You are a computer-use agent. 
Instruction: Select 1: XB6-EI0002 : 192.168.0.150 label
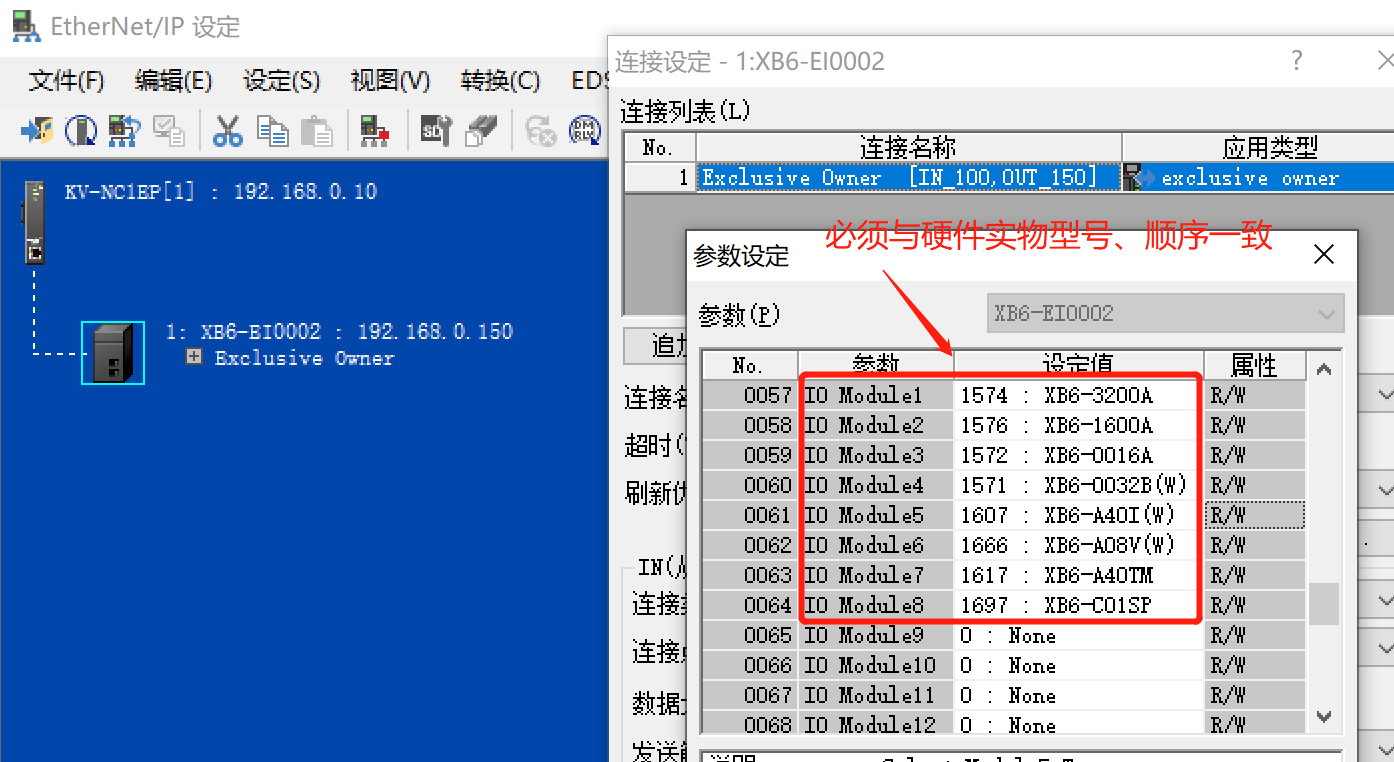339,332
